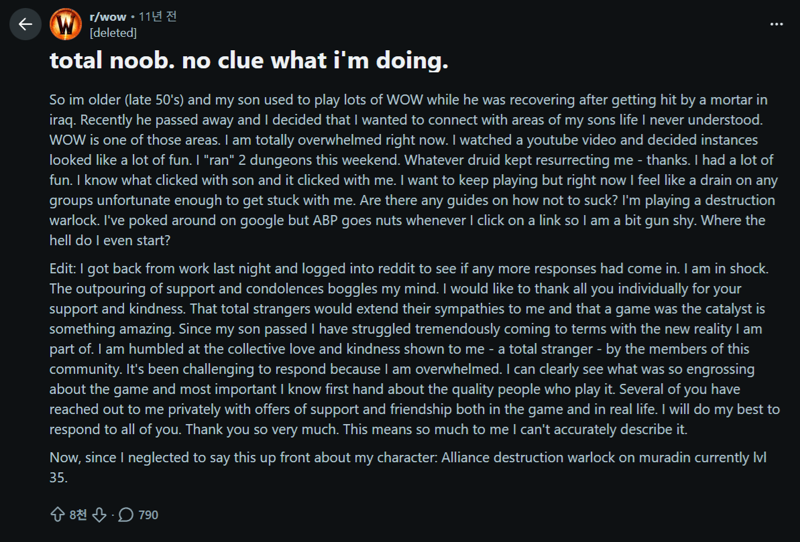This screenshot has width=800, height=542.
Task: Click the first paragraph starting "So im older"
Action: click(x=400, y=169)
